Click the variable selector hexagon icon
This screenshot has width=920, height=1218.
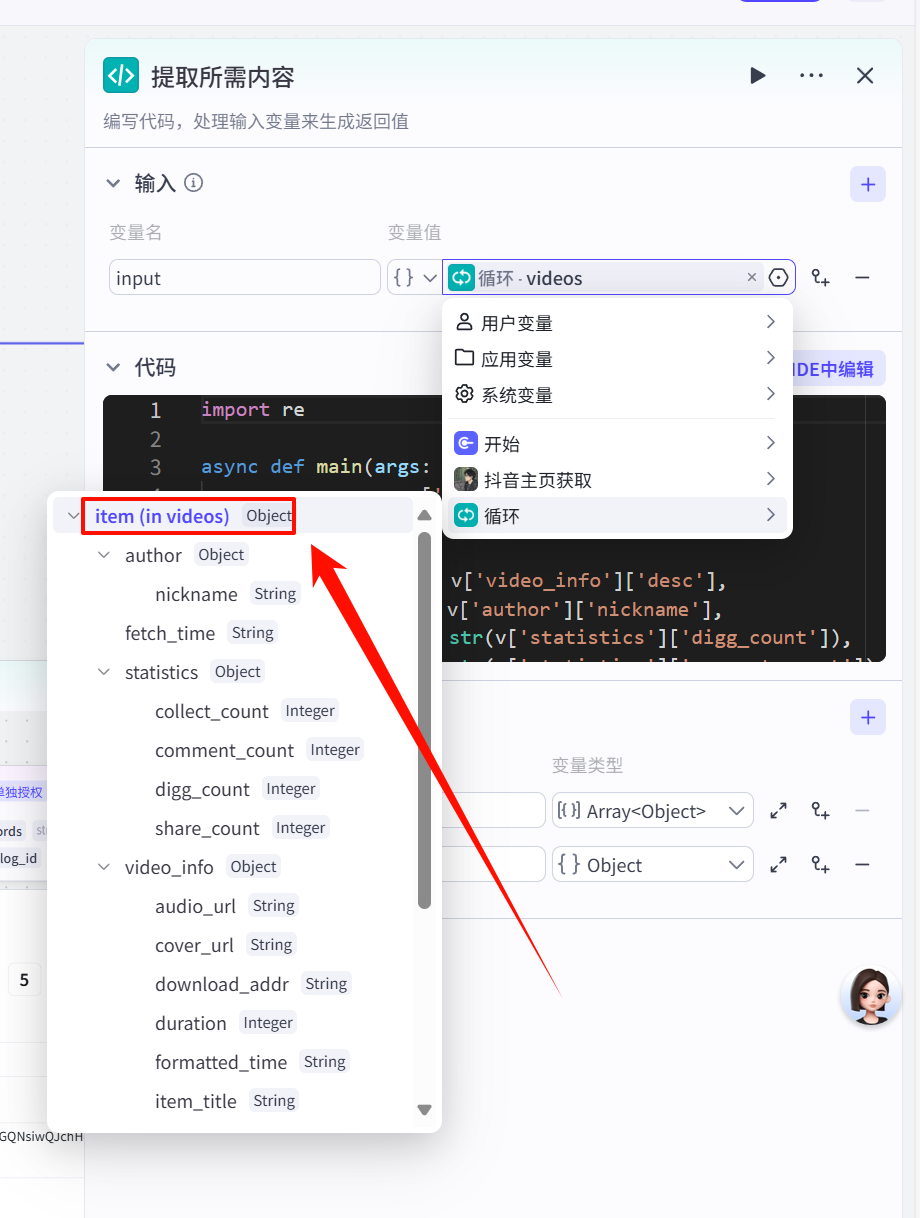[x=779, y=278]
